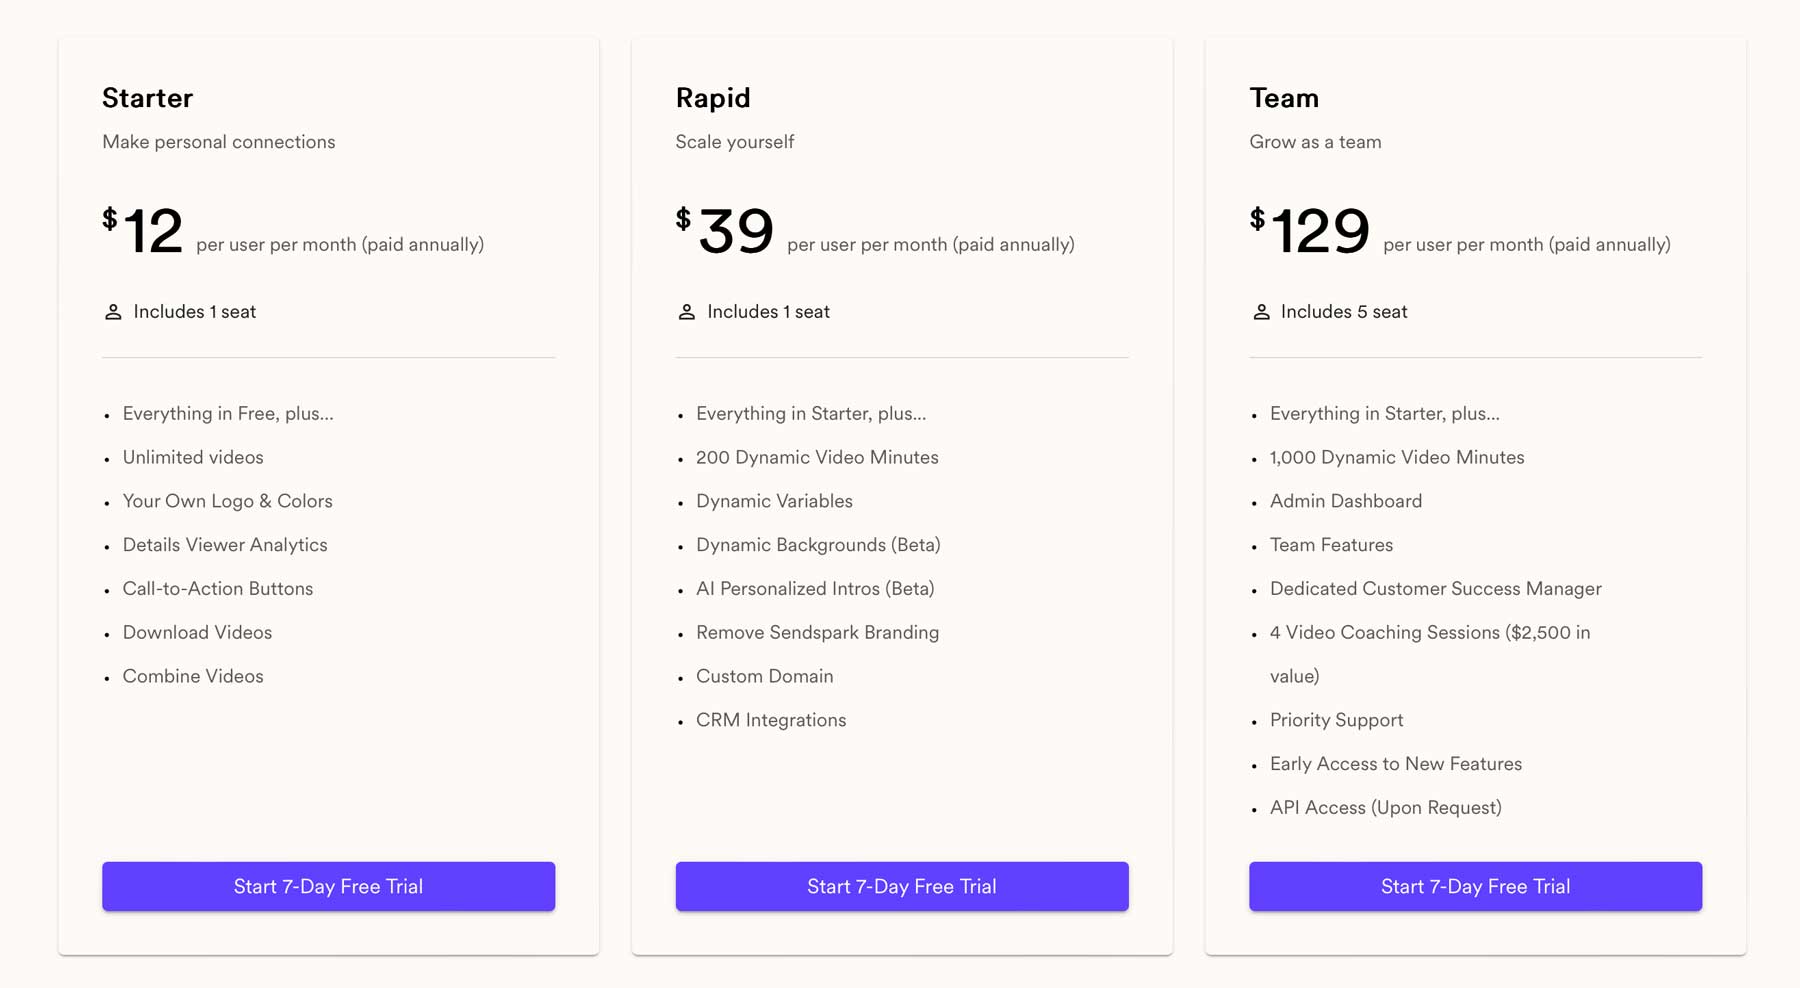Click the Admin Dashboard feature item
Image resolution: width=1800 pixels, height=988 pixels.
point(1345,501)
